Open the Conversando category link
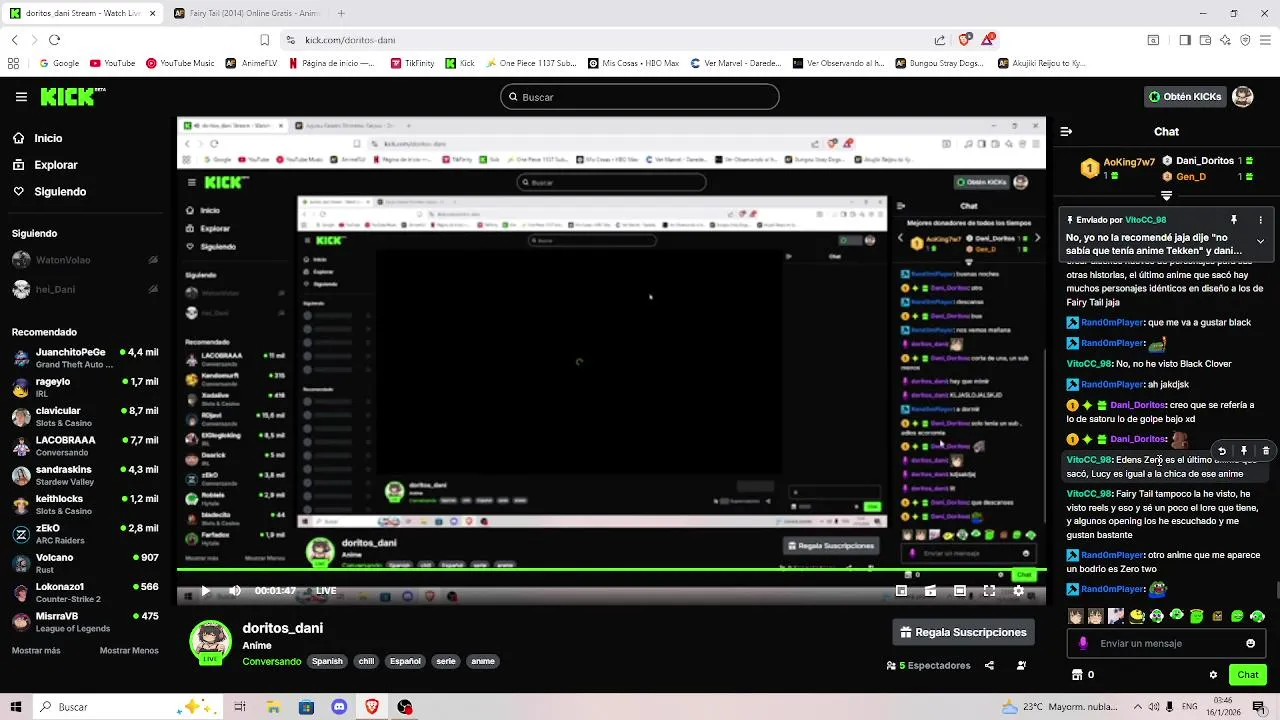The height and width of the screenshot is (720, 1280). 271,661
